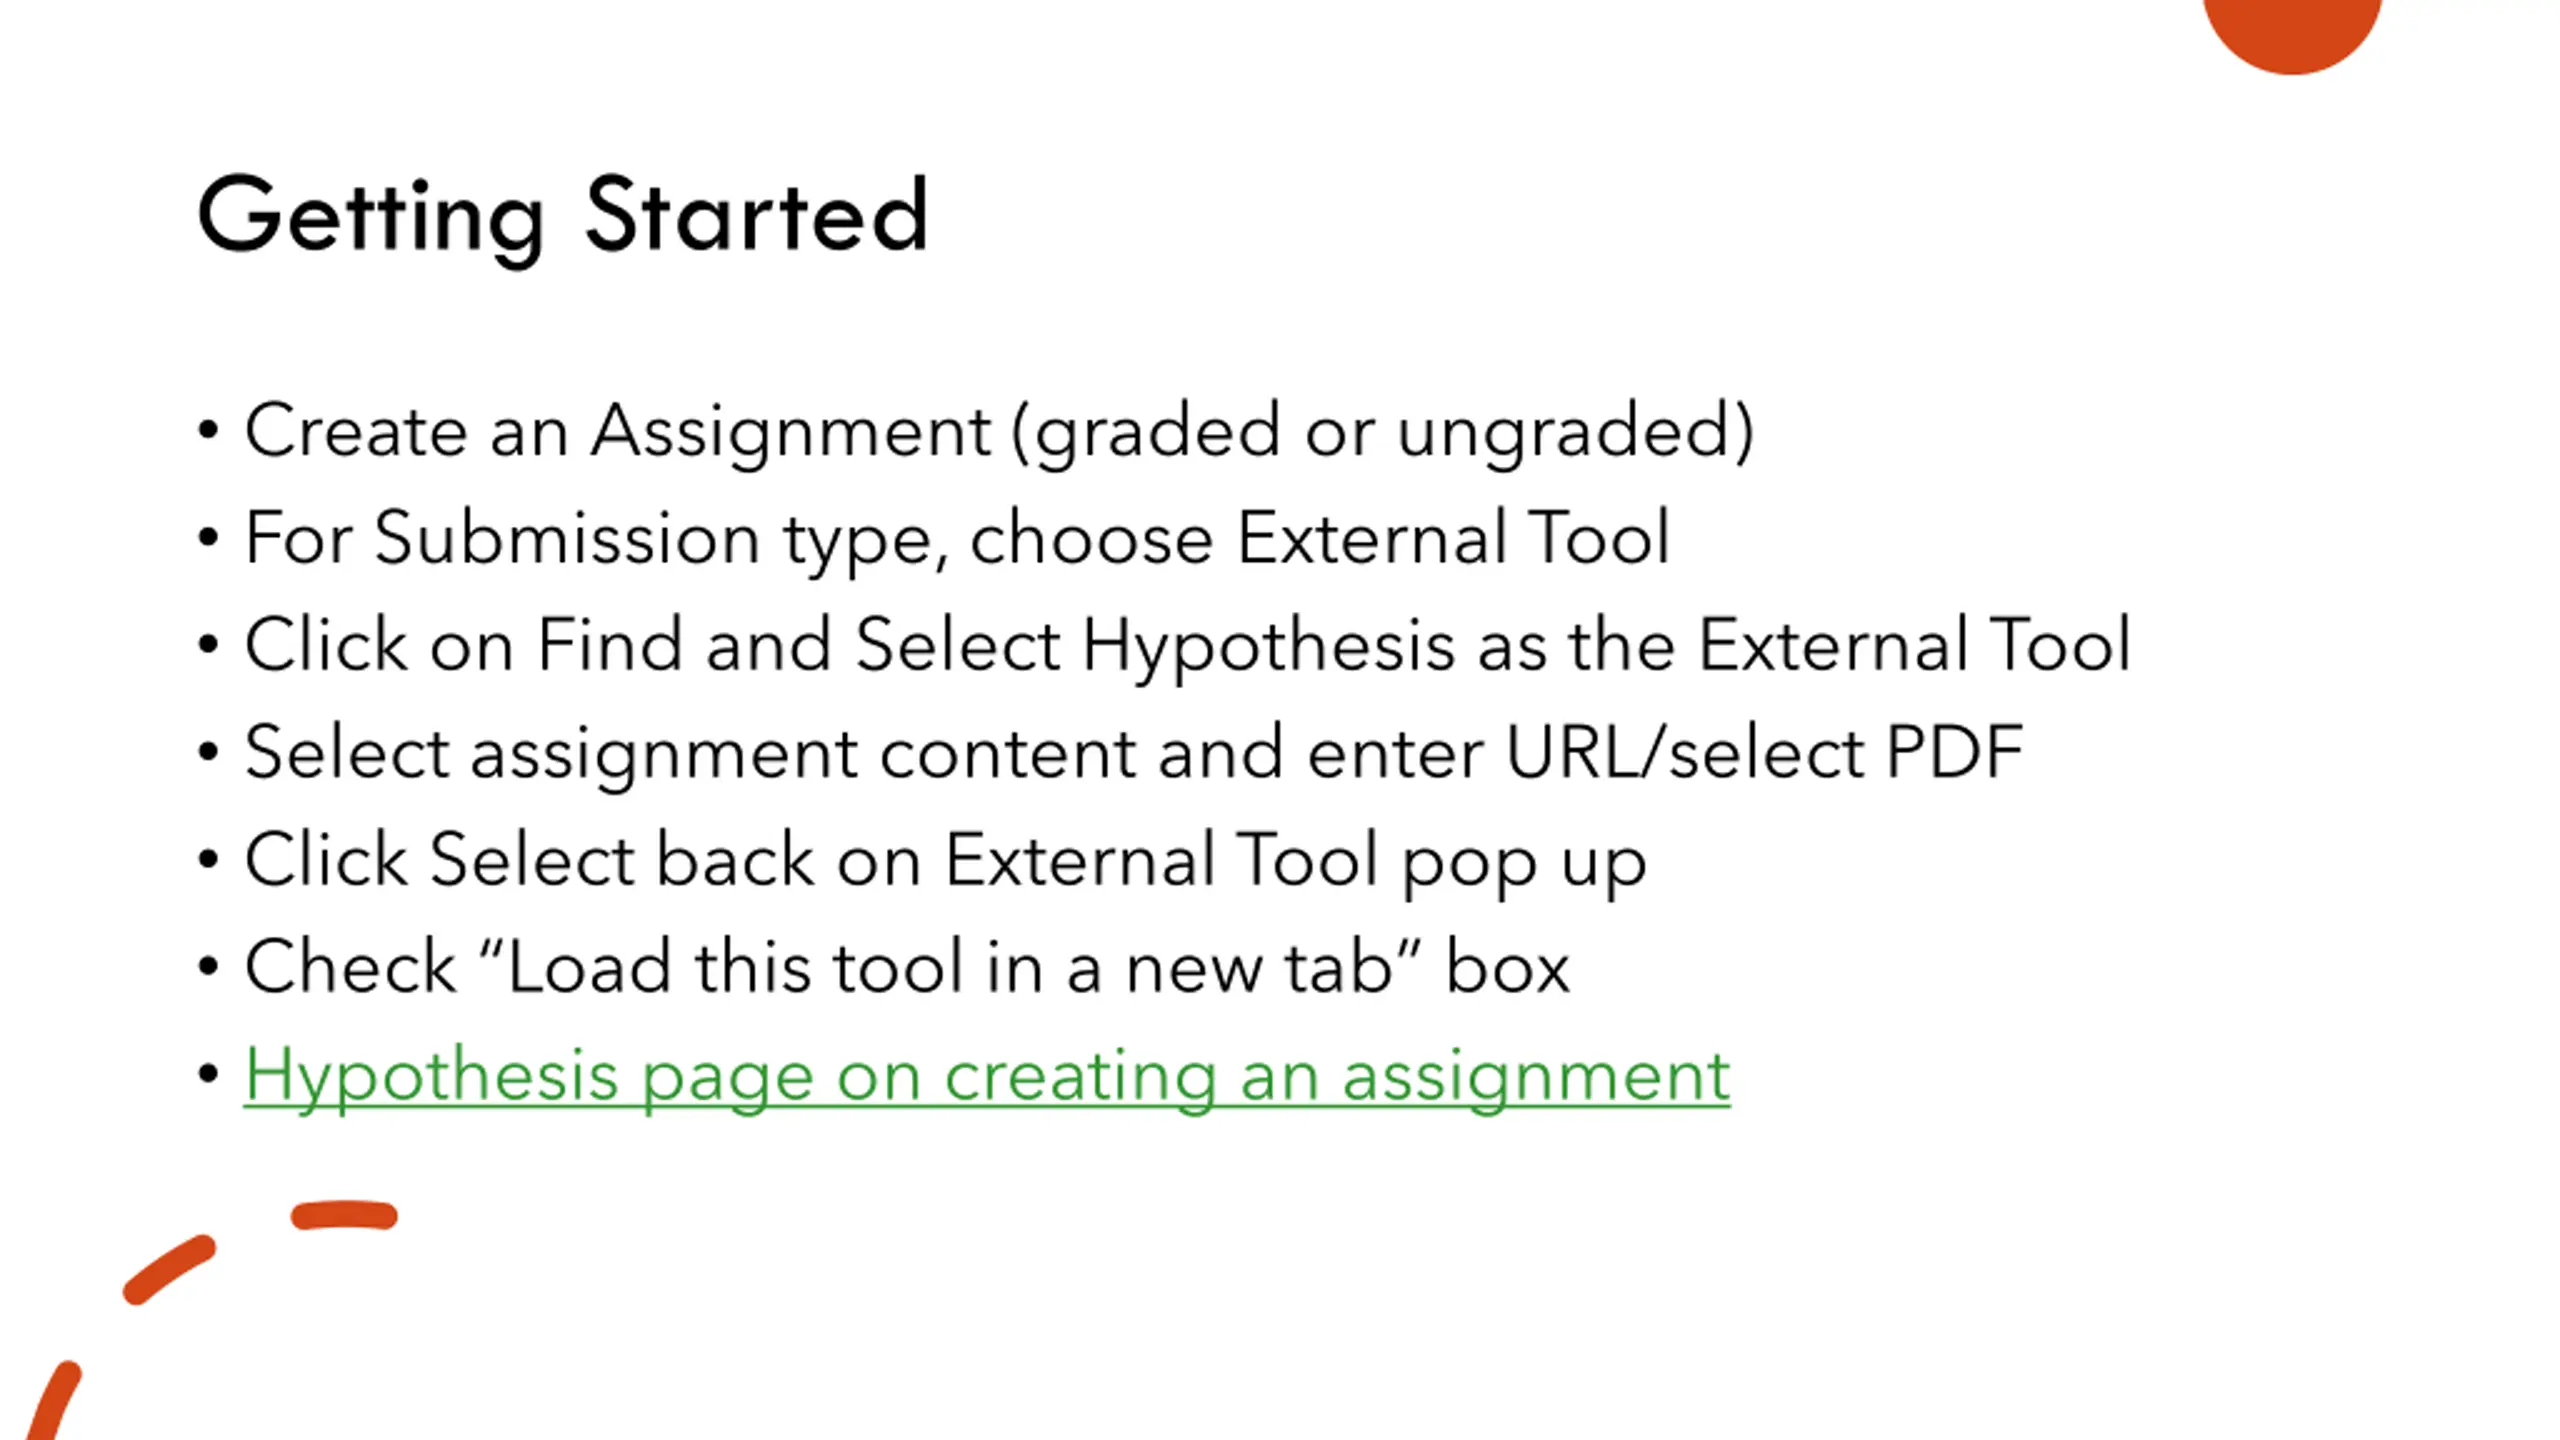Click the 'For Submission type' bullet line

(x=957, y=539)
